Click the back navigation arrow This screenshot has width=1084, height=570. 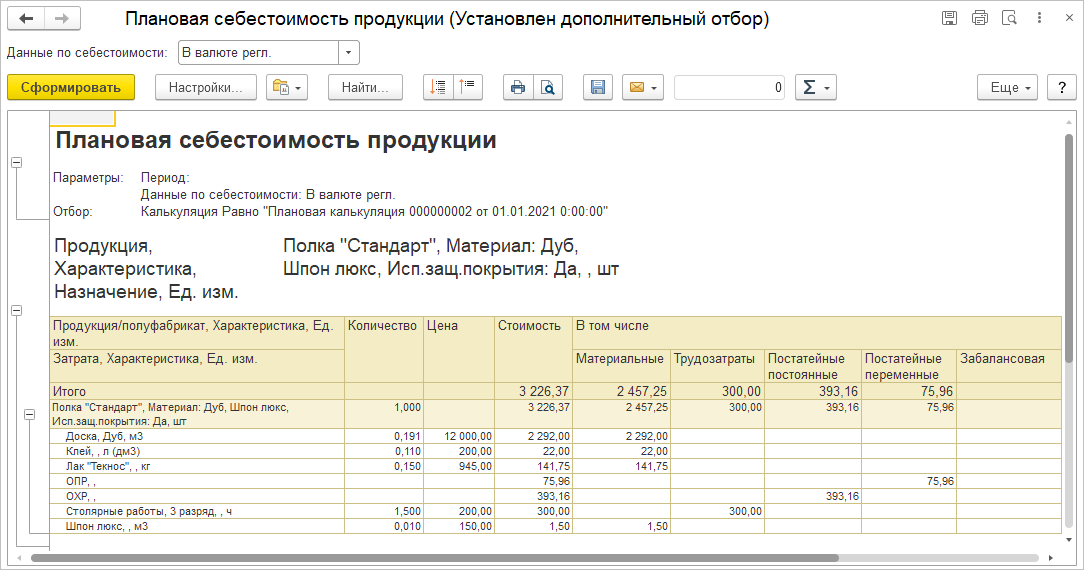(27, 19)
